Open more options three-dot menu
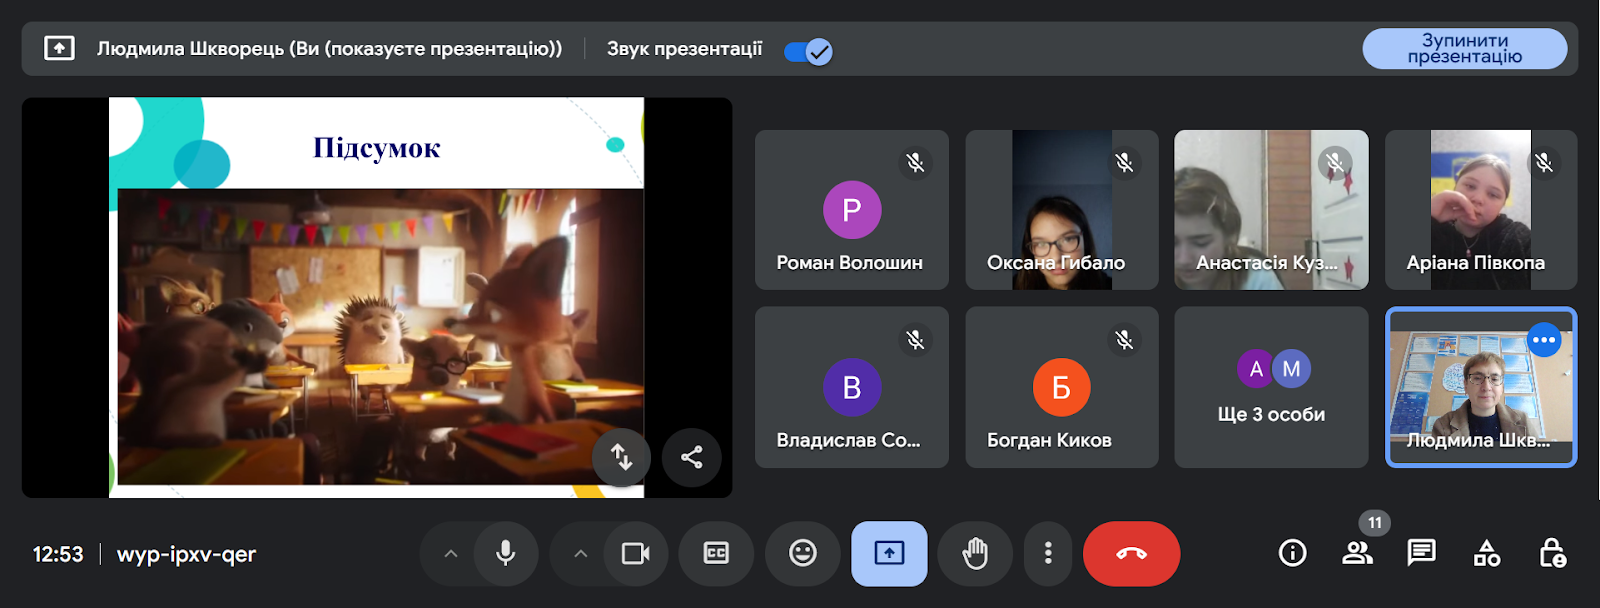Screen dimensions: 1600x608 1048,553
